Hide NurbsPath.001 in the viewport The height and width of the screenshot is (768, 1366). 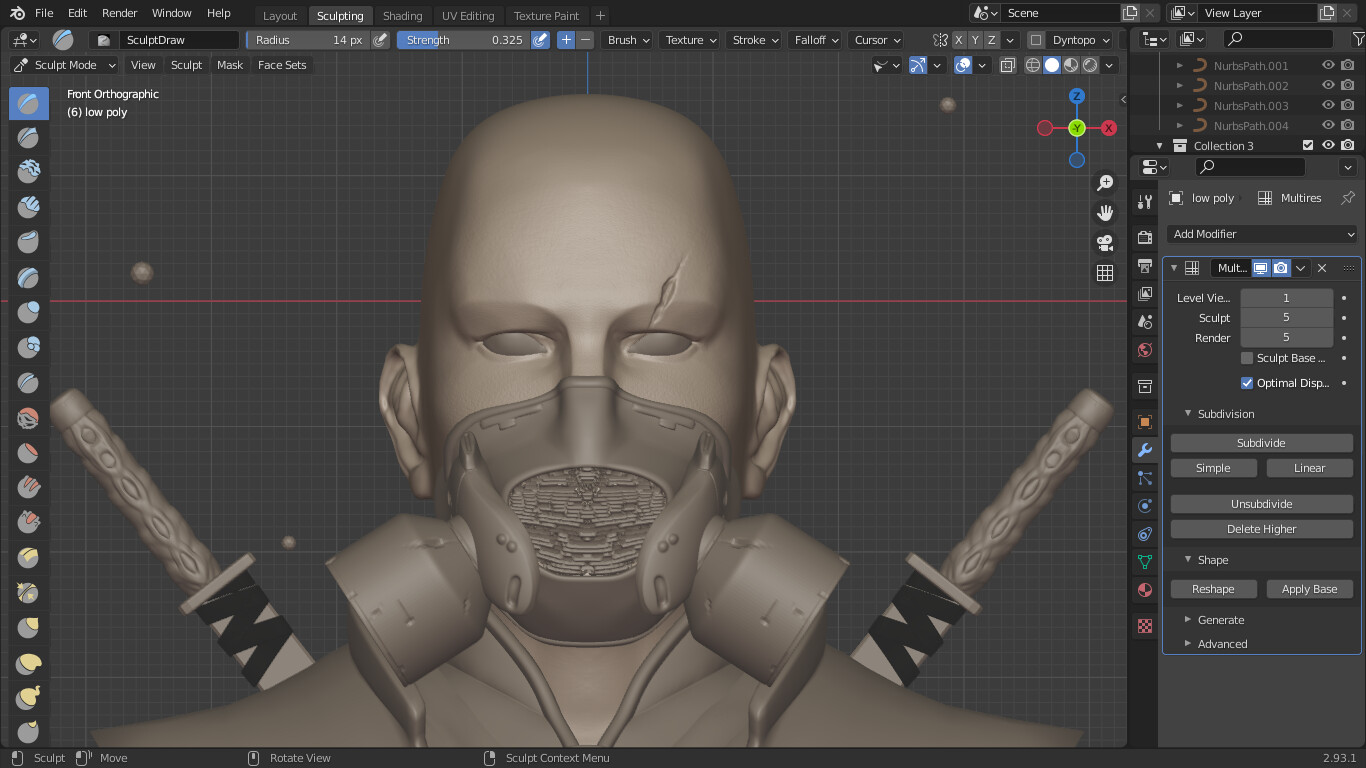[x=1327, y=65]
